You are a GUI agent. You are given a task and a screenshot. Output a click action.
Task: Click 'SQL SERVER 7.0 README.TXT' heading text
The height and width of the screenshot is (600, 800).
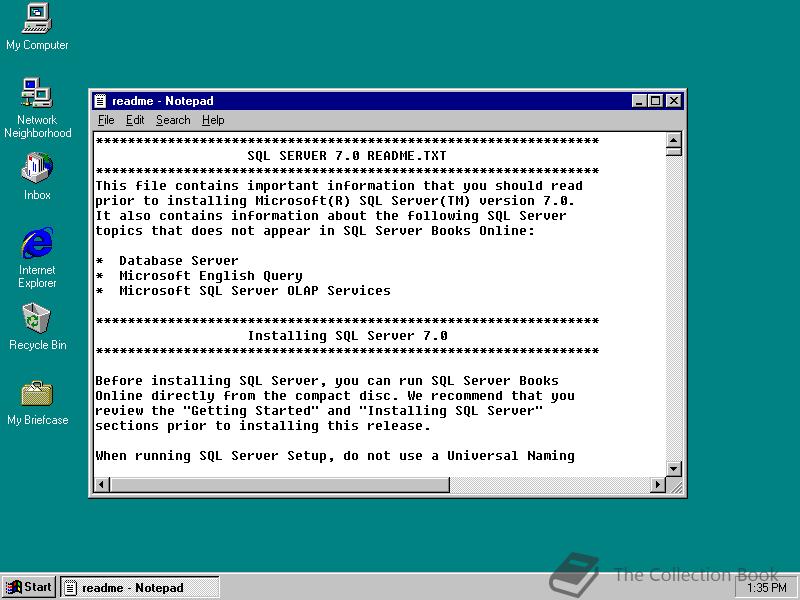coord(347,156)
